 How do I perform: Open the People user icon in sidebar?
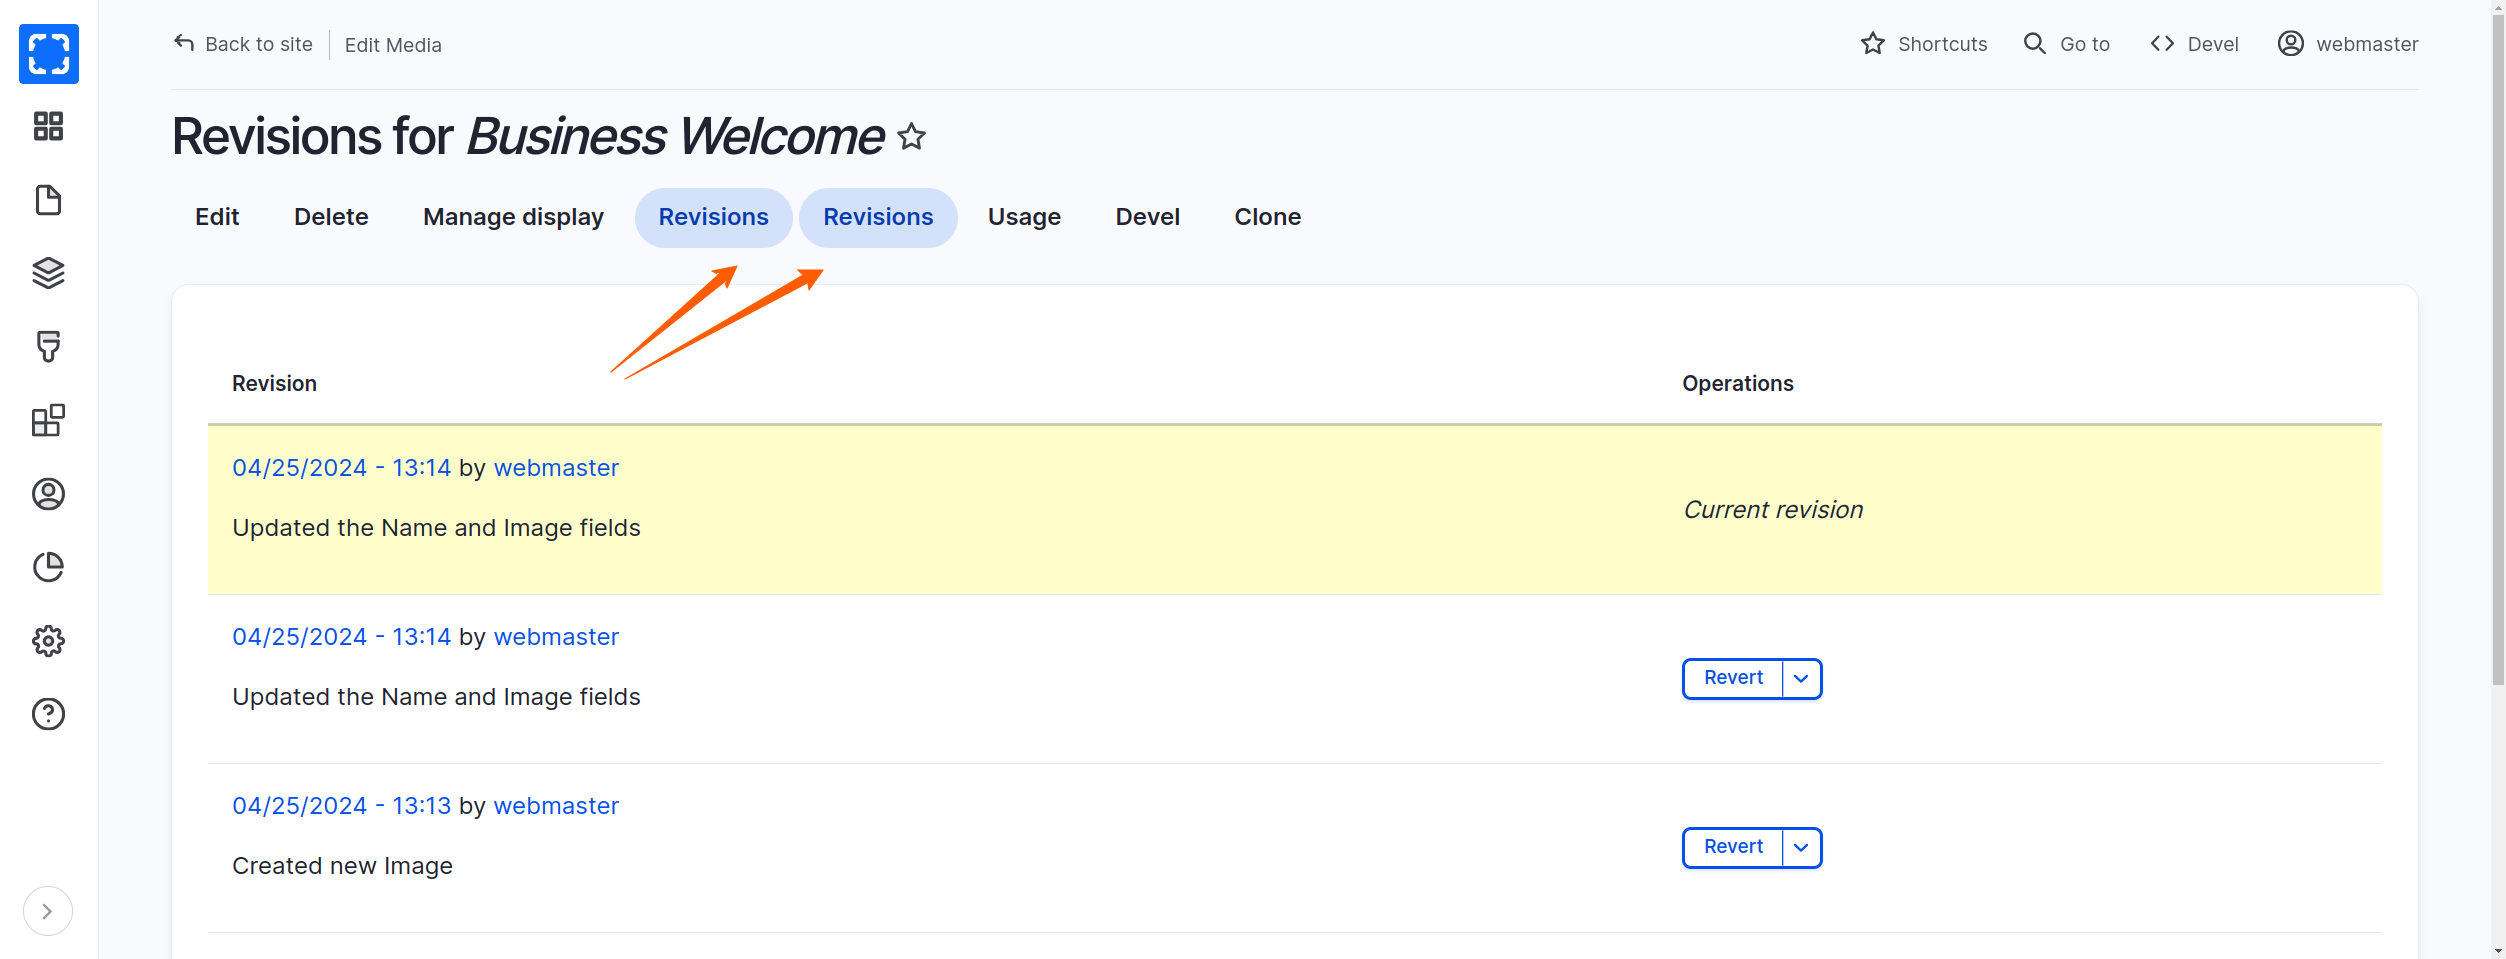48,494
